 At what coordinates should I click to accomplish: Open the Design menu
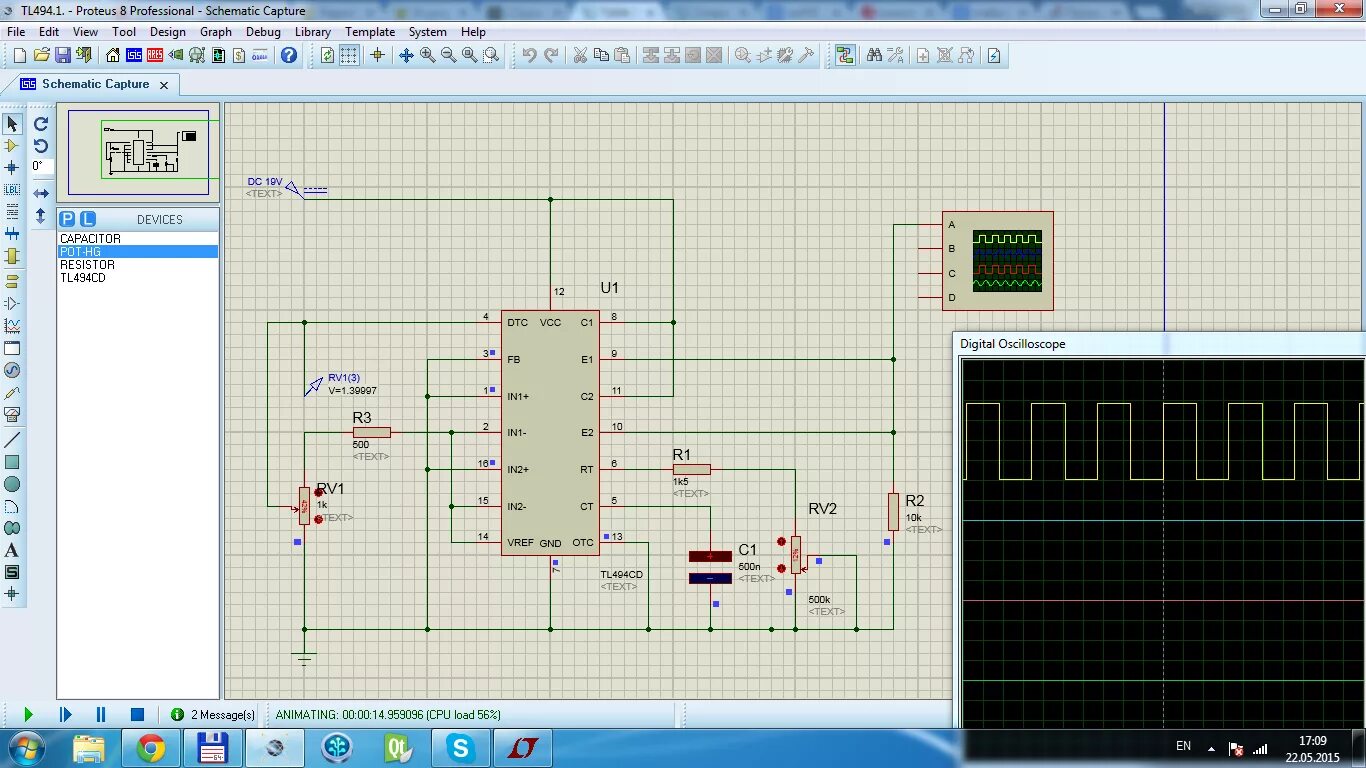click(x=168, y=32)
